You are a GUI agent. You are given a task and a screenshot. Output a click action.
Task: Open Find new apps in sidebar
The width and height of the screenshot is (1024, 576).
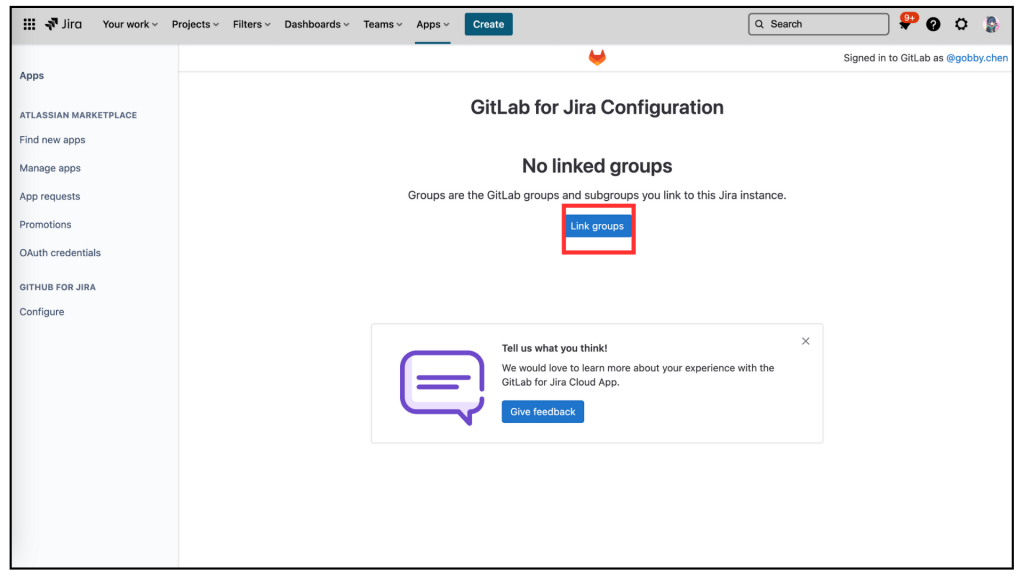[x=52, y=140]
